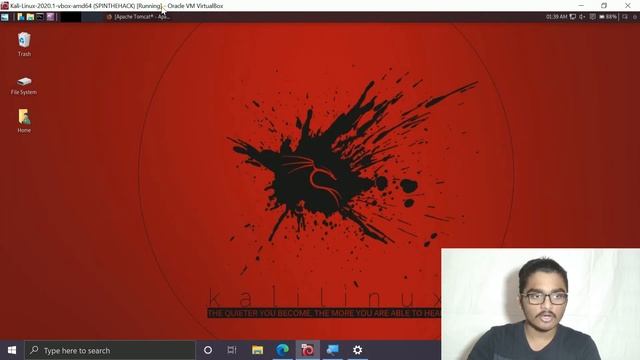
Task: Open the blue monitor app on taskbar
Action: pyautogui.click(x=332, y=350)
